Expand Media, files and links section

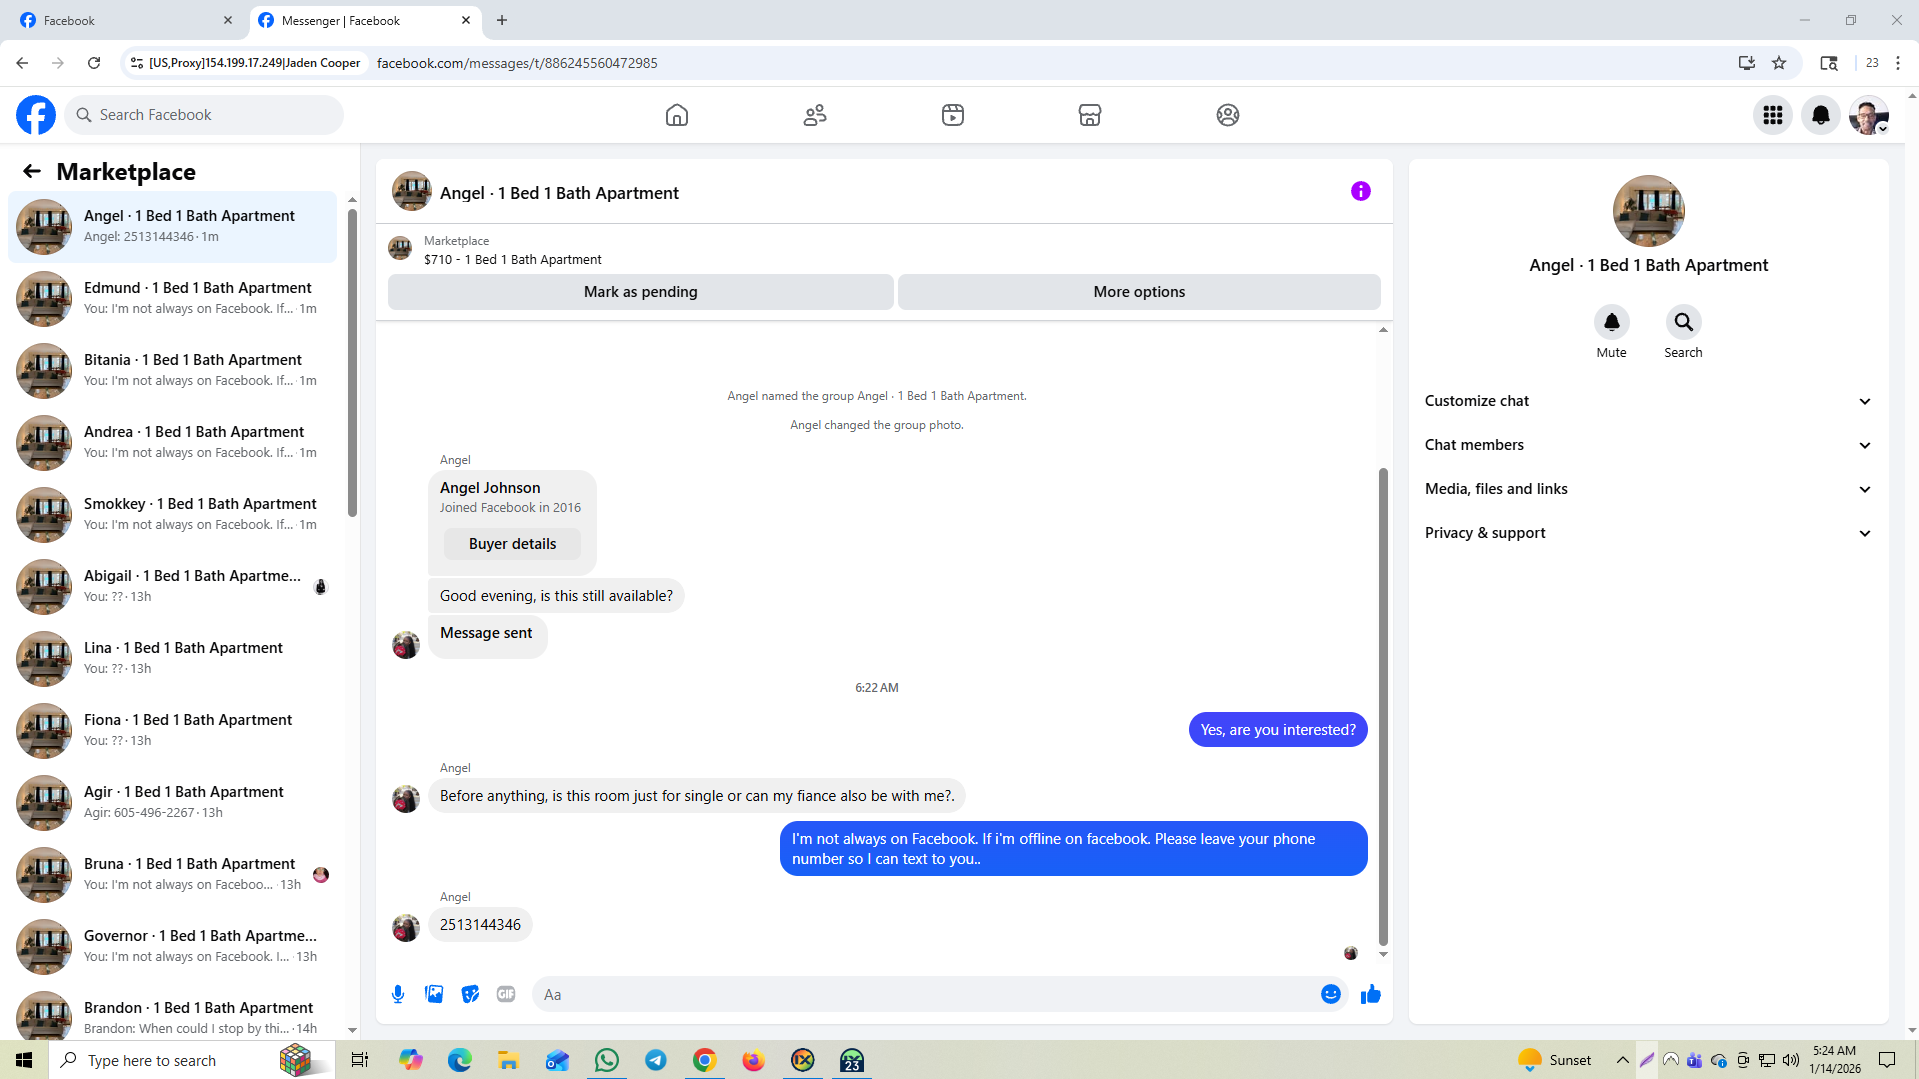(x=1648, y=489)
